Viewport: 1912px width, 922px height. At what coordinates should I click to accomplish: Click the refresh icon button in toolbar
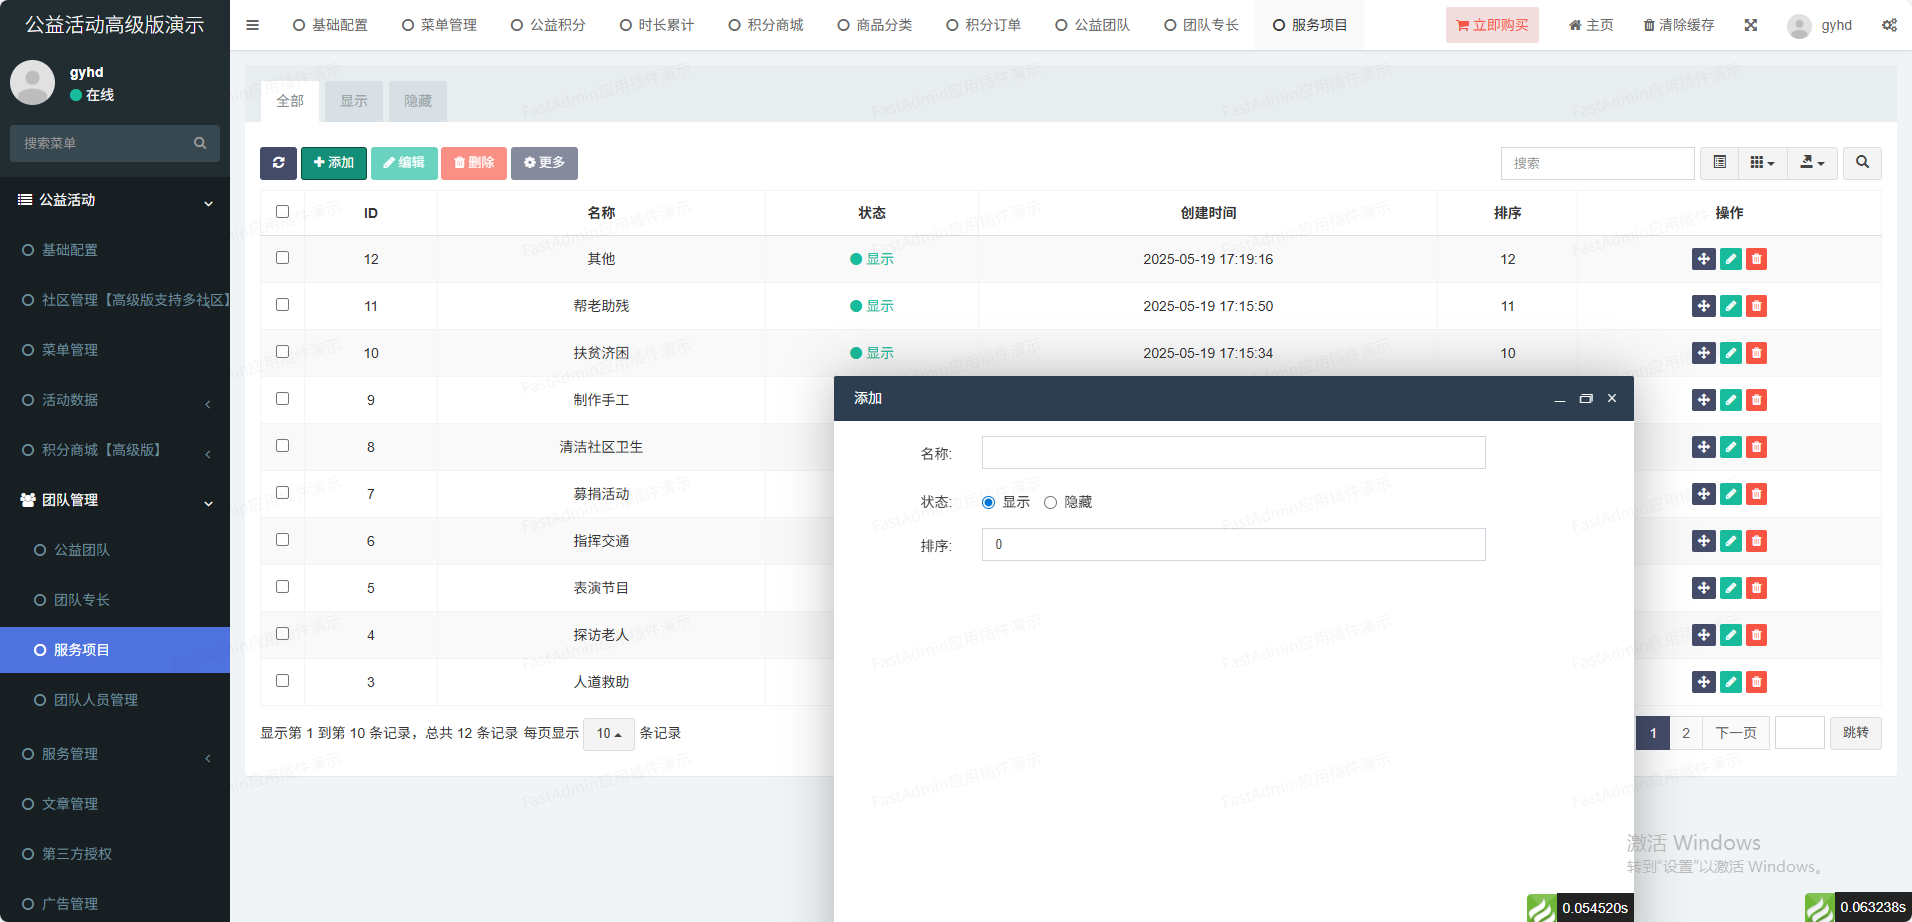(x=278, y=163)
